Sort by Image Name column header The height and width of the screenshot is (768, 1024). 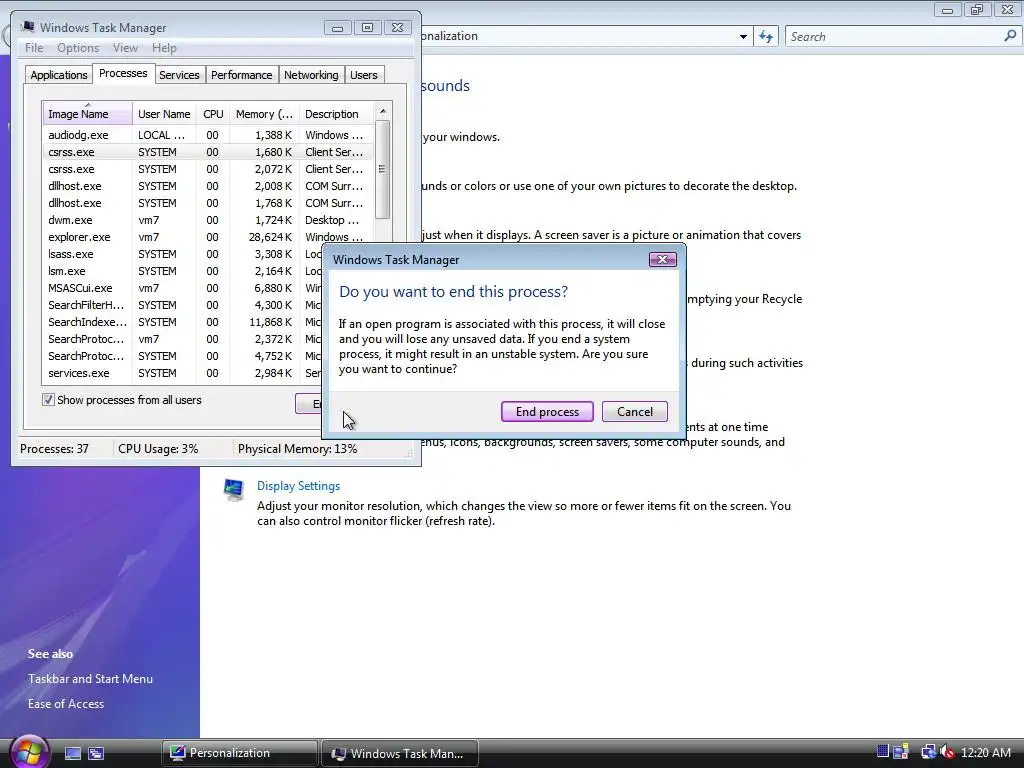(x=88, y=114)
